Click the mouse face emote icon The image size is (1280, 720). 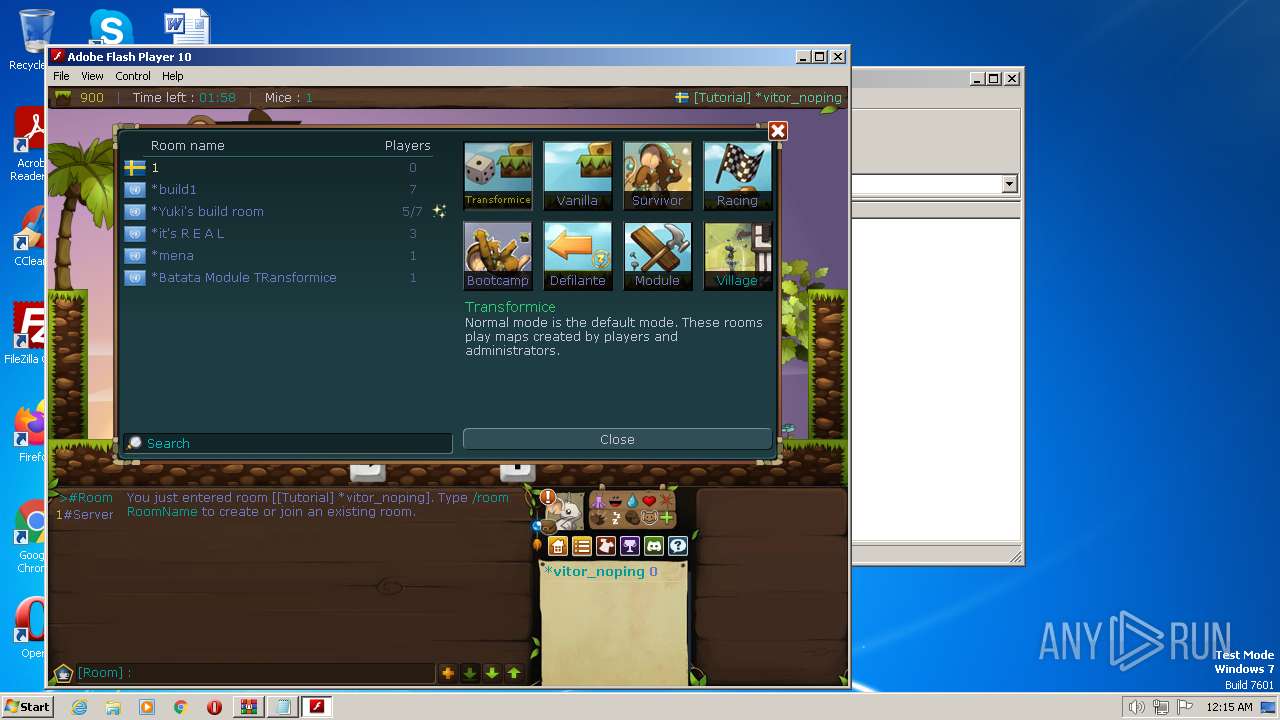[x=649, y=518]
